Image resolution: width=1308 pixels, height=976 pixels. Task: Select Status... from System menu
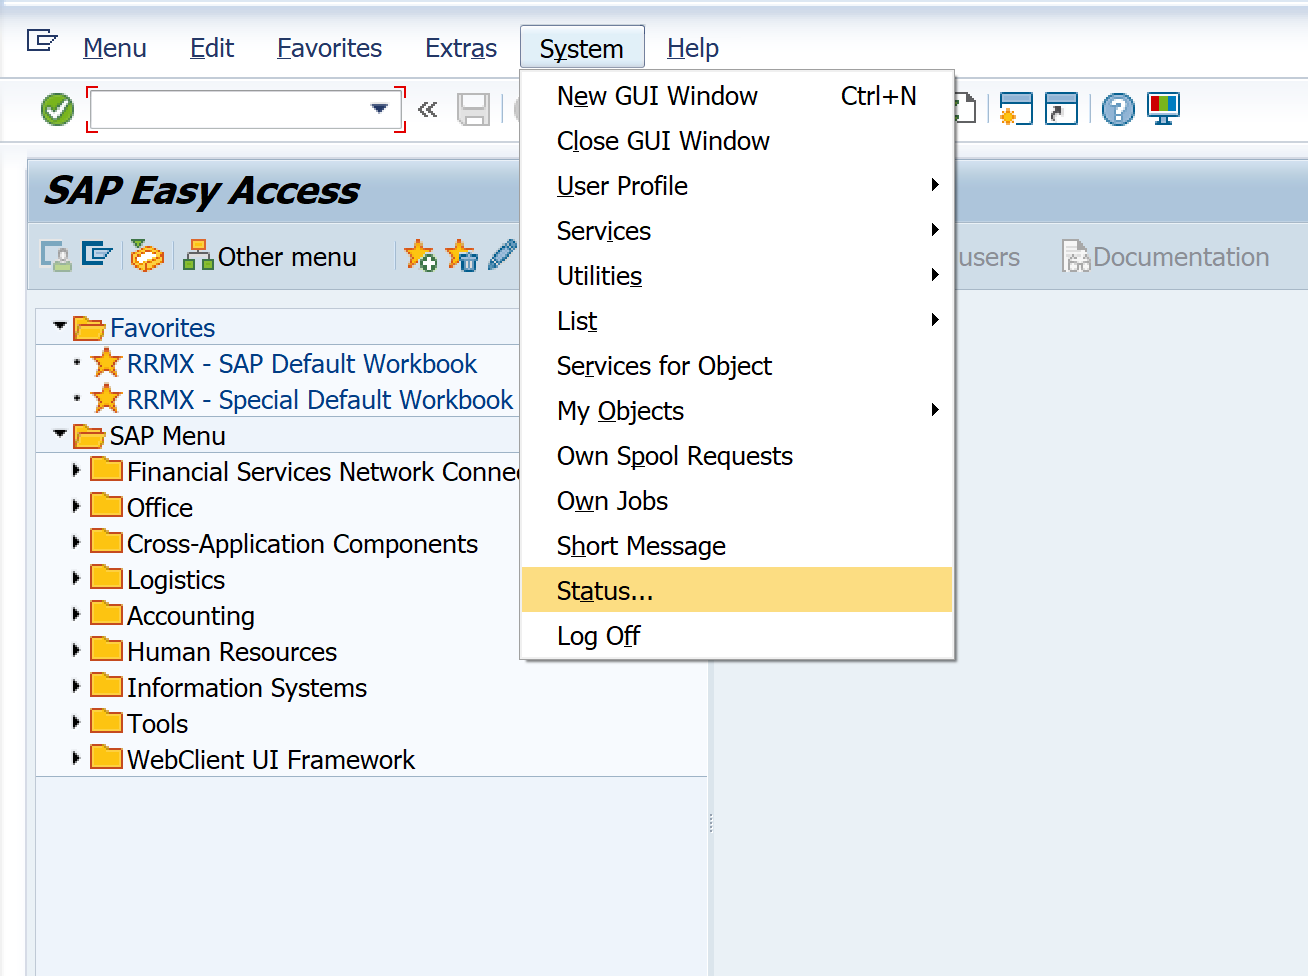(605, 591)
